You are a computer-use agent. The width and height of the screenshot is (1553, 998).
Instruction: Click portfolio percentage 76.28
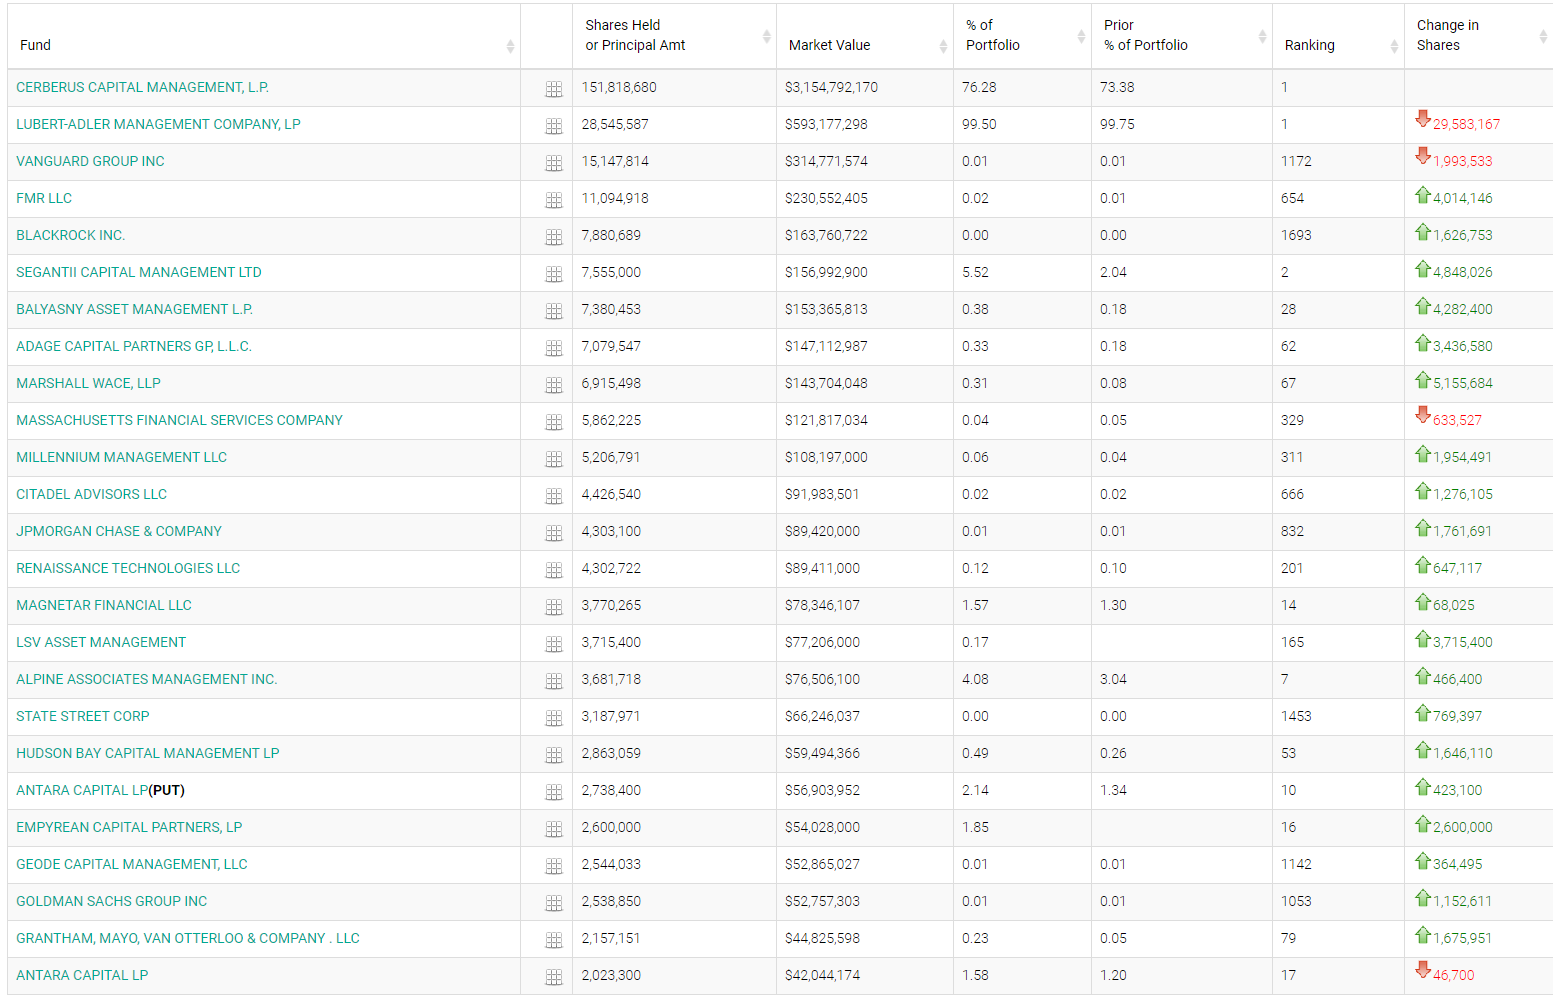click(979, 87)
